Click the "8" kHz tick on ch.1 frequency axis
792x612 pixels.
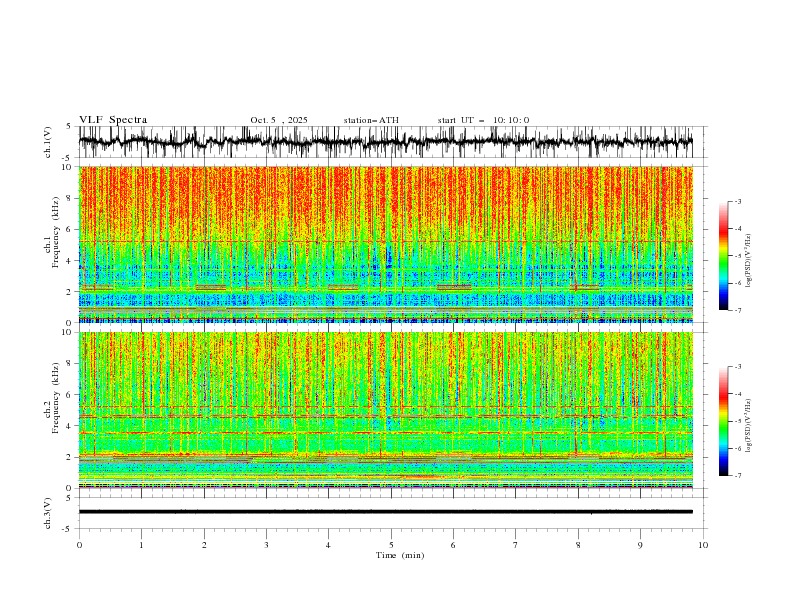69,198
